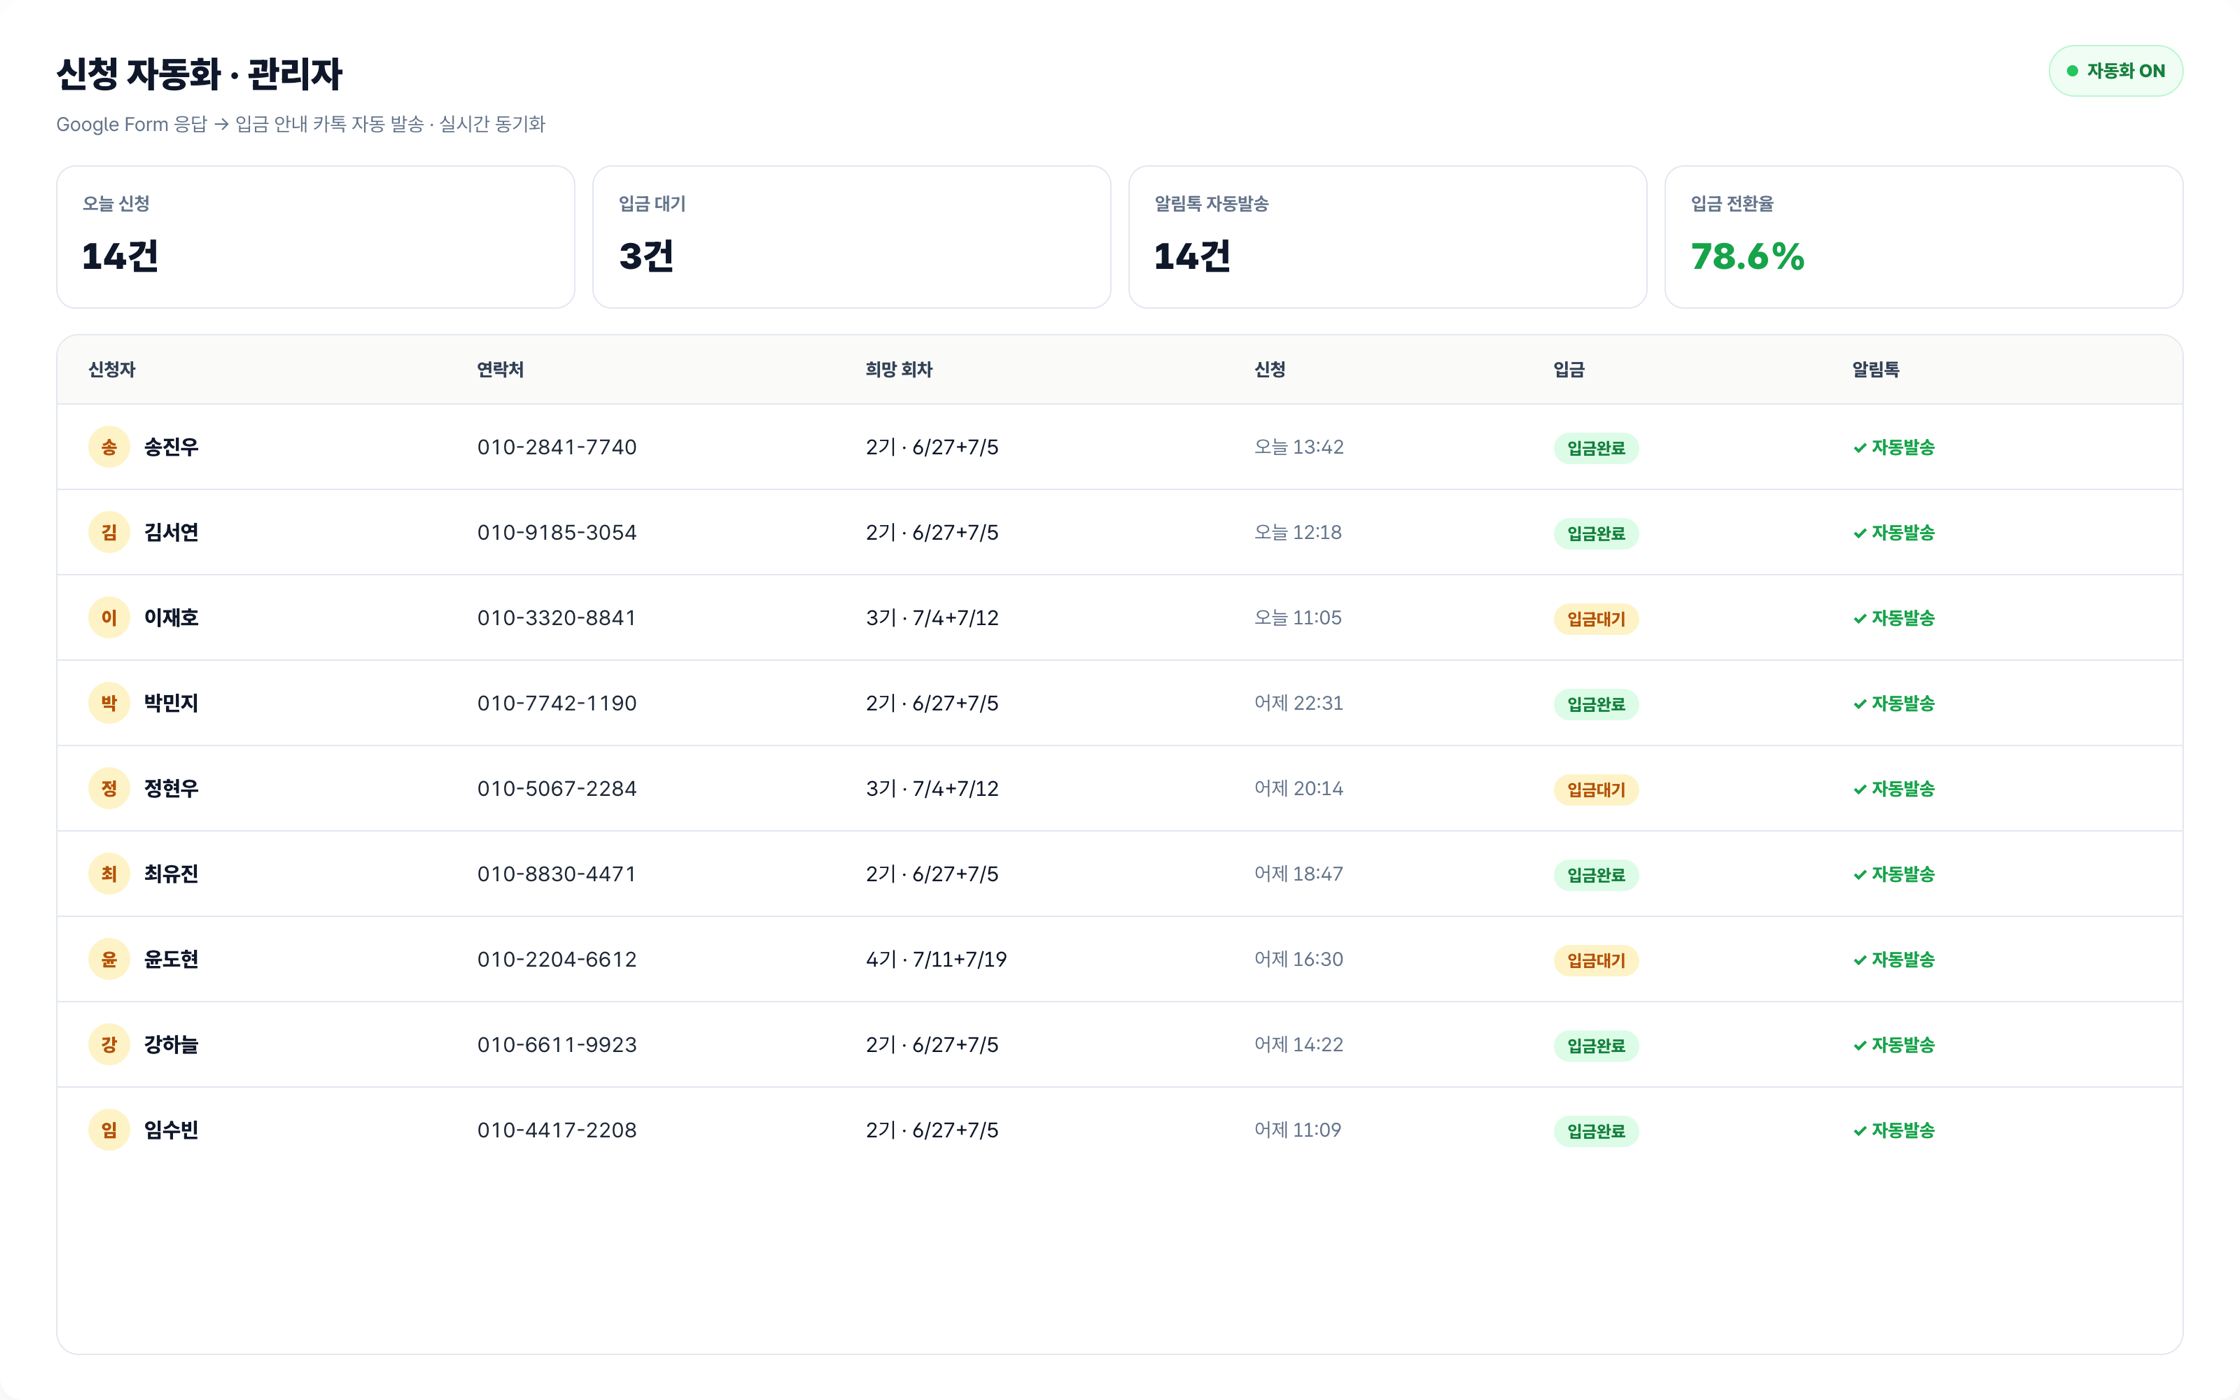The width and height of the screenshot is (2240, 1400).
Task: Click 강하늘 applicant name
Action: point(171,1045)
